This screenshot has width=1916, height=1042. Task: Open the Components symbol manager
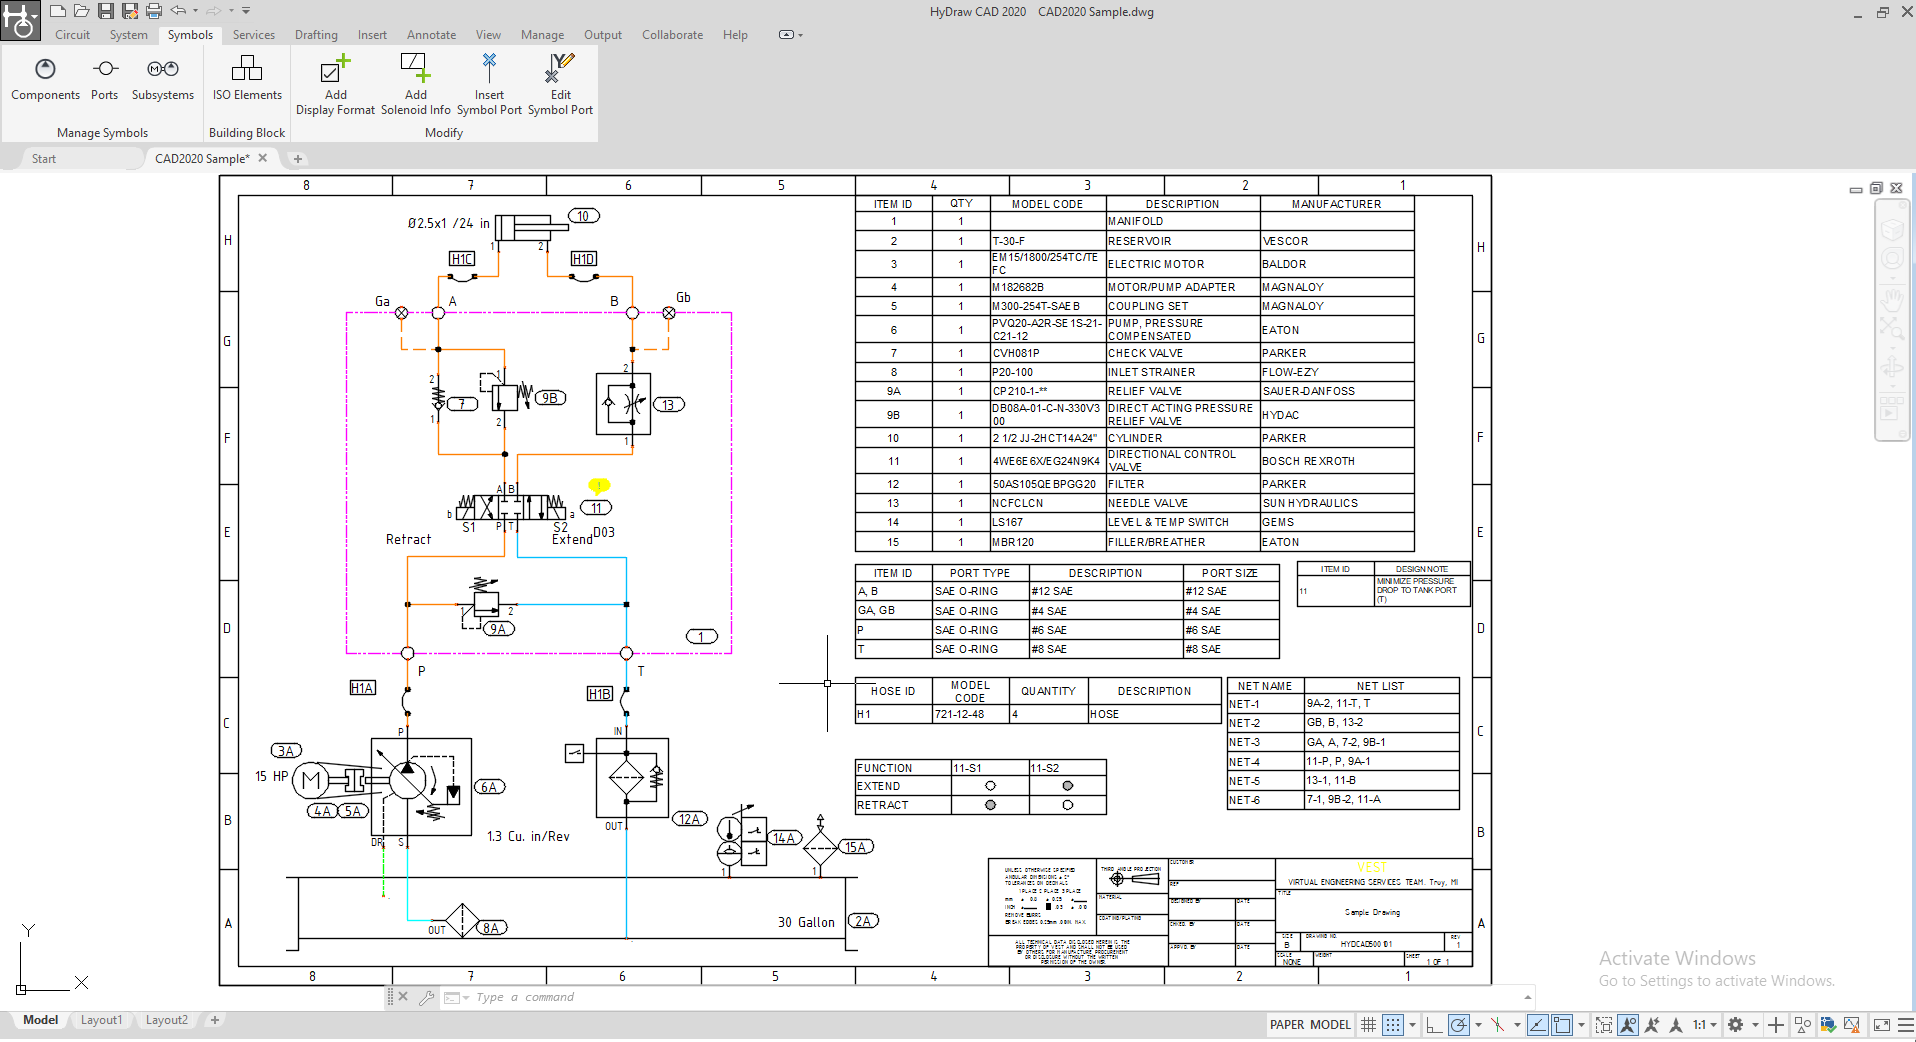pyautogui.click(x=45, y=80)
